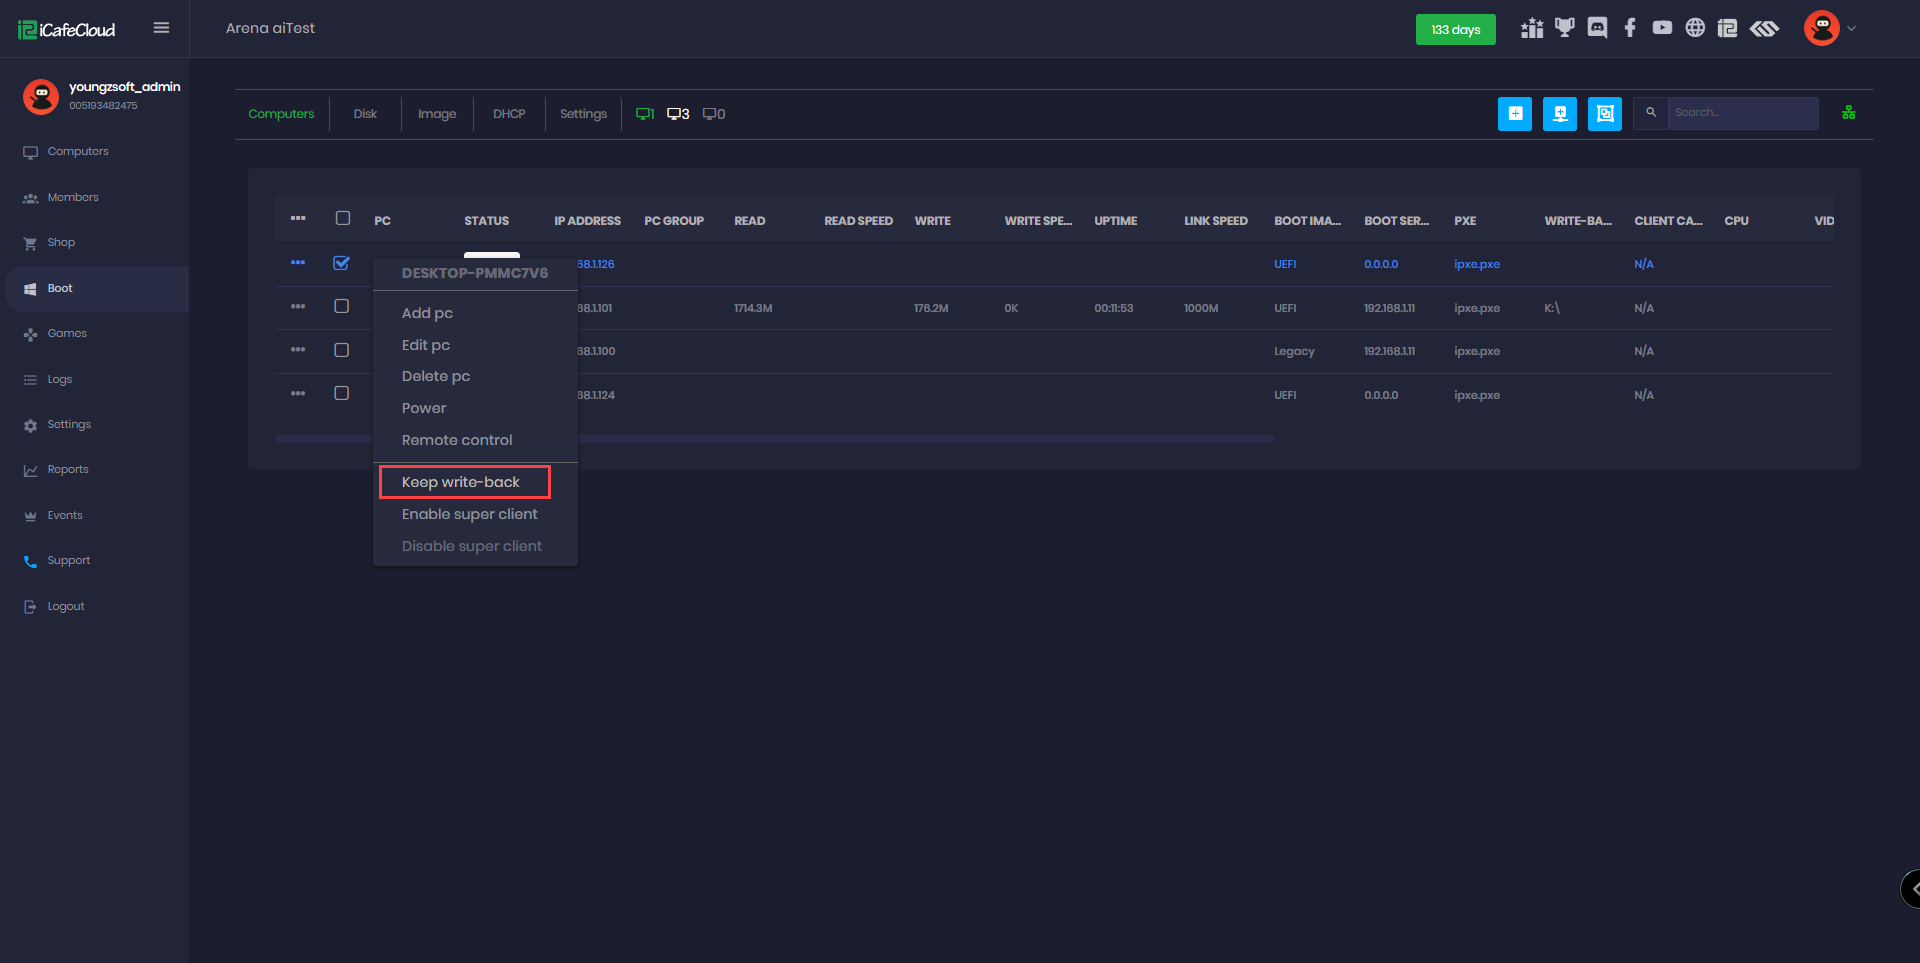
Task: Click the Facebook icon in header
Action: 1630,28
